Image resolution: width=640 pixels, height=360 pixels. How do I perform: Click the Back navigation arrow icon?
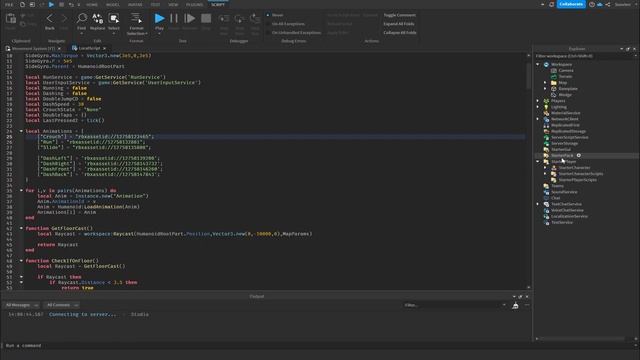[x=49, y=18]
